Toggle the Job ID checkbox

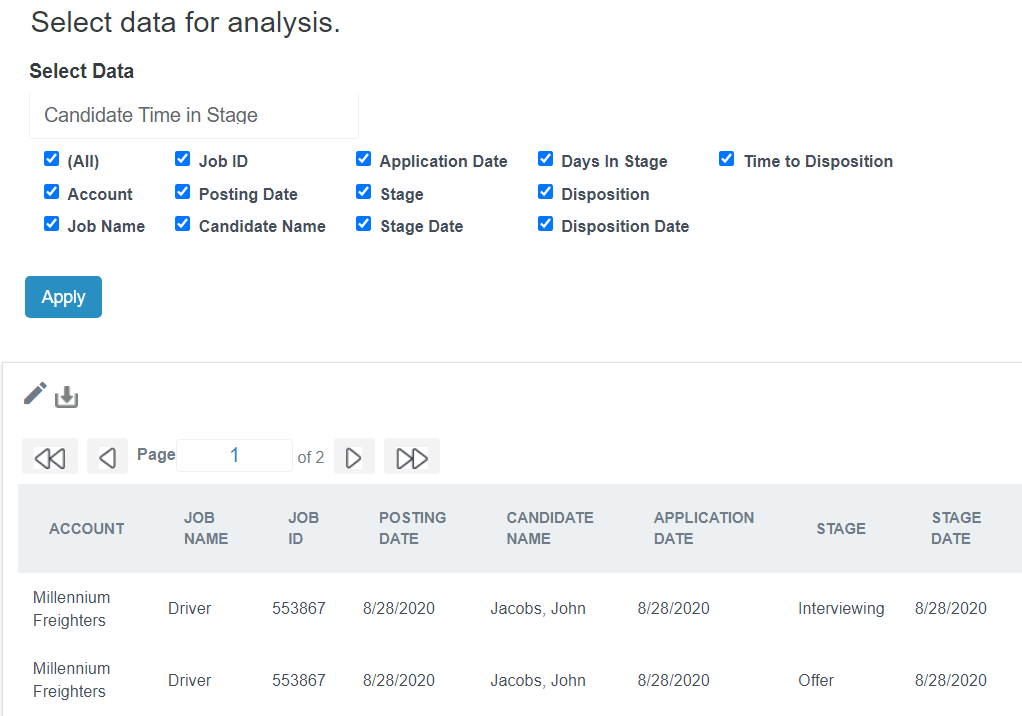pyautogui.click(x=182, y=159)
